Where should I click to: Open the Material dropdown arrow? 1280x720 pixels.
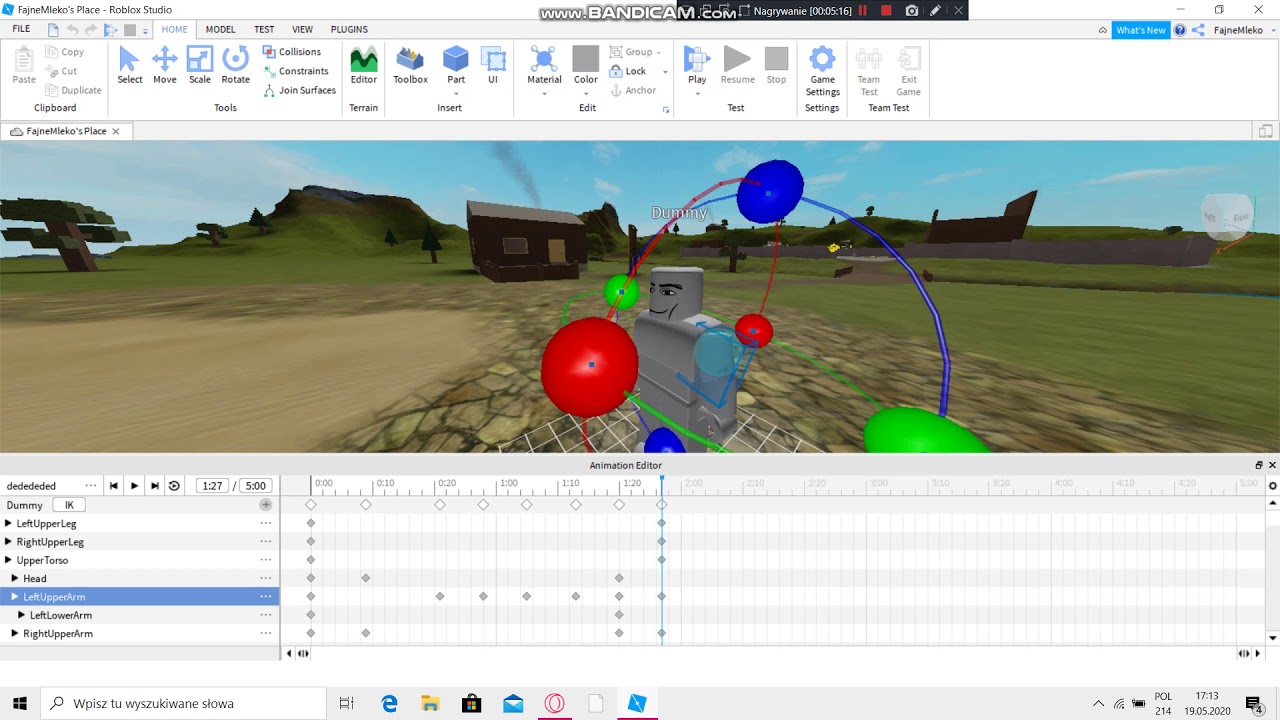coord(544,94)
